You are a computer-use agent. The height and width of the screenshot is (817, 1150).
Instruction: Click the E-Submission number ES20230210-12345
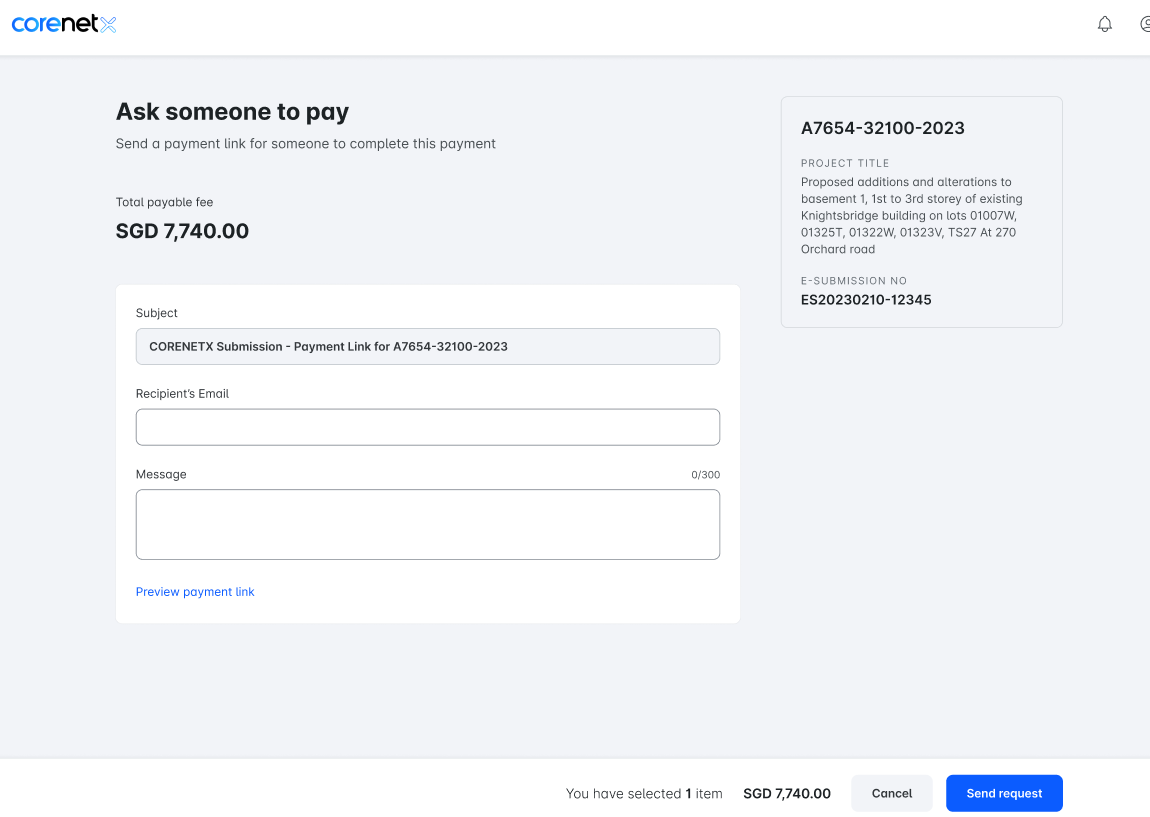click(x=866, y=299)
